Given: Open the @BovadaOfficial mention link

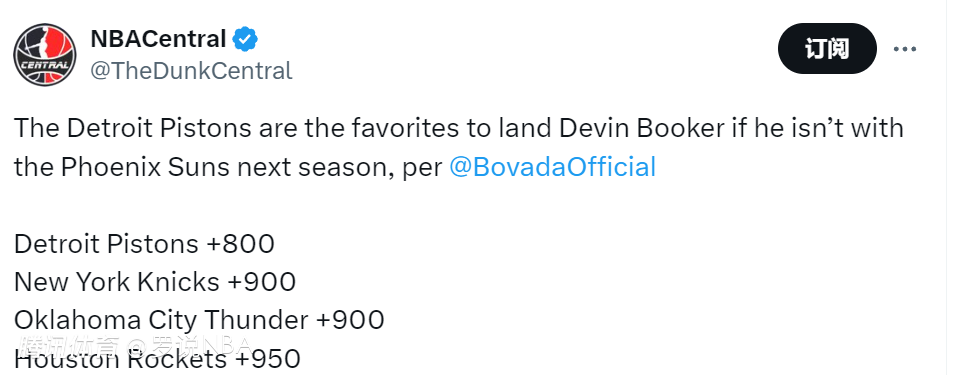Looking at the screenshot, I should coord(552,167).
